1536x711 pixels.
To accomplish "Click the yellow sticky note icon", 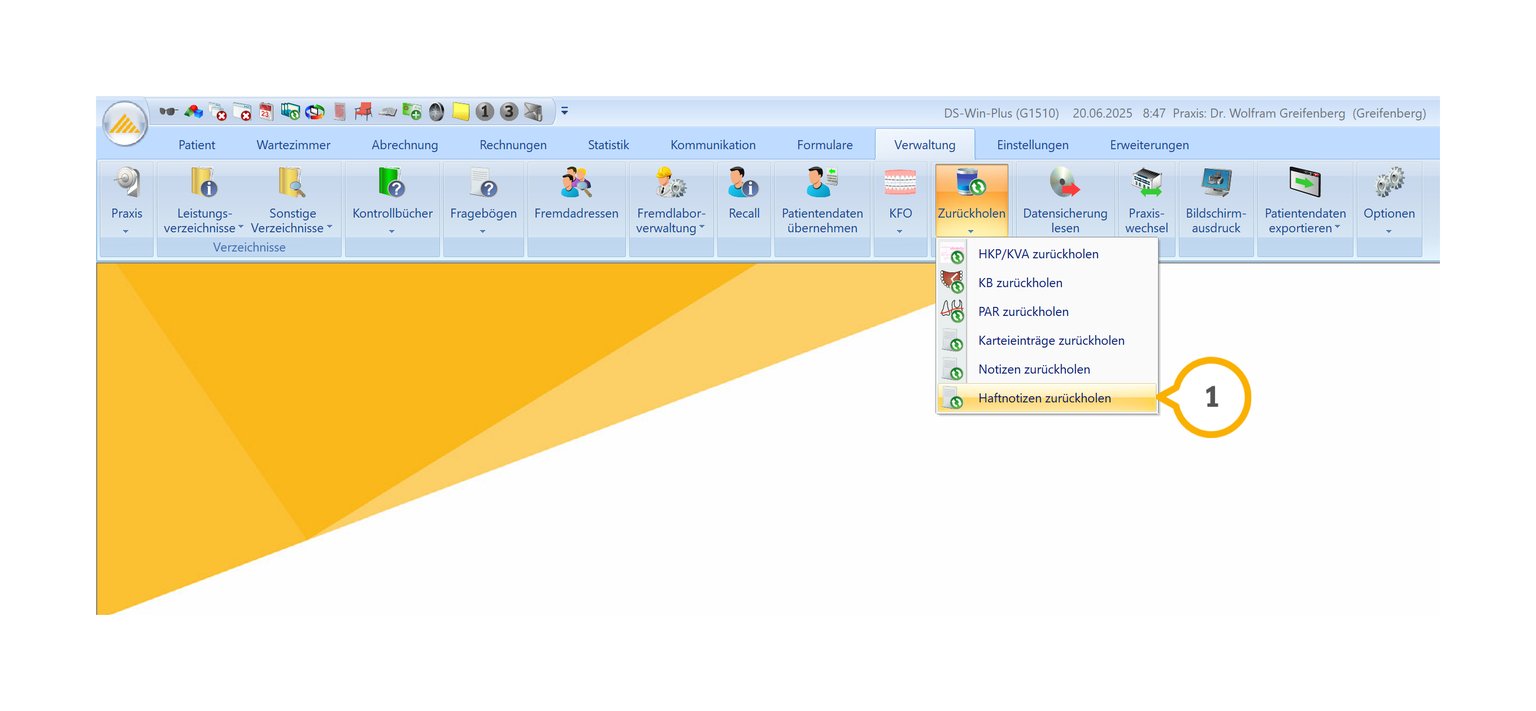I will click(x=461, y=111).
